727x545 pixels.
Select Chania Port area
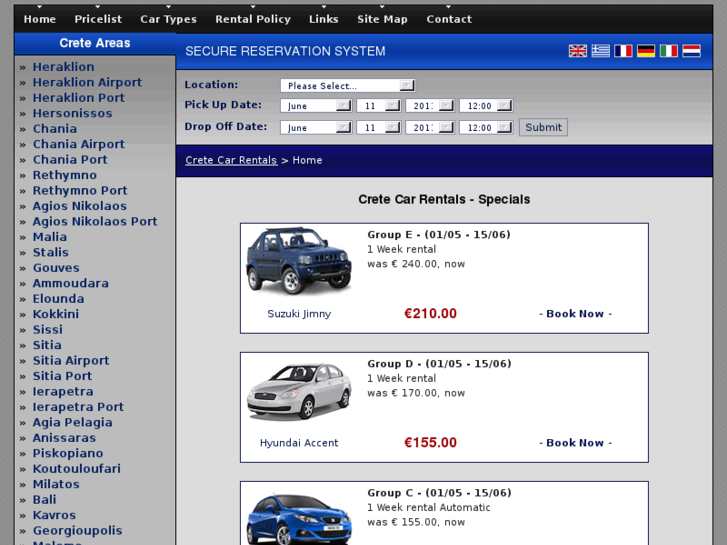tap(70, 160)
